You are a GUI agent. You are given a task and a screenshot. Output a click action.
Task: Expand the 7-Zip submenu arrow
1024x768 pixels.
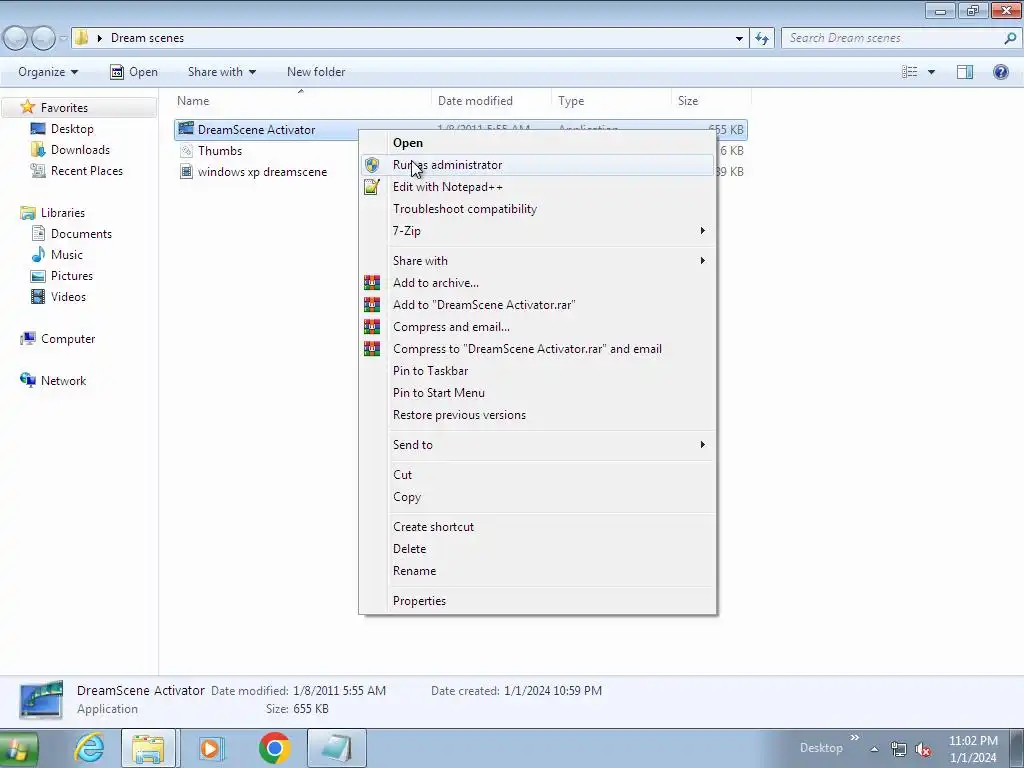click(x=703, y=231)
